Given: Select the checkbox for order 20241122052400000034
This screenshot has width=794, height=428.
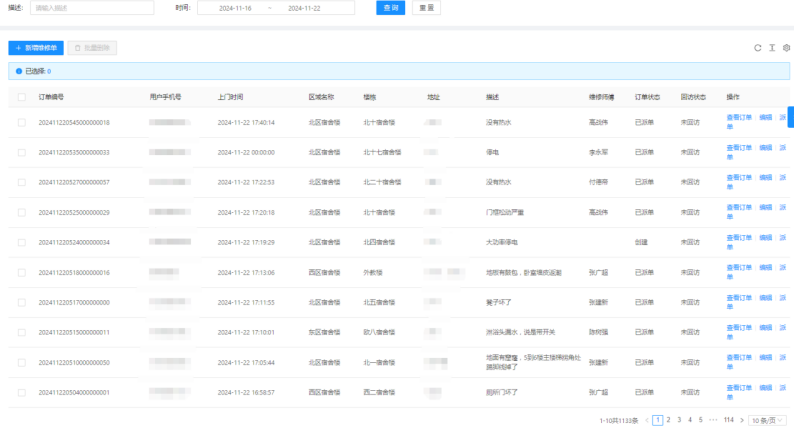Looking at the screenshot, I should (22, 242).
